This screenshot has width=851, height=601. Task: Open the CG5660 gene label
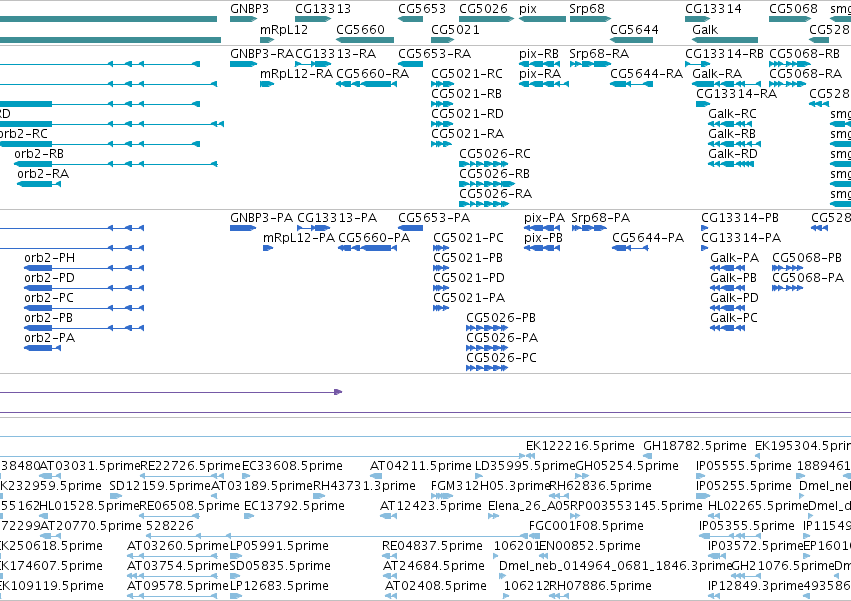tap(360, 29)
